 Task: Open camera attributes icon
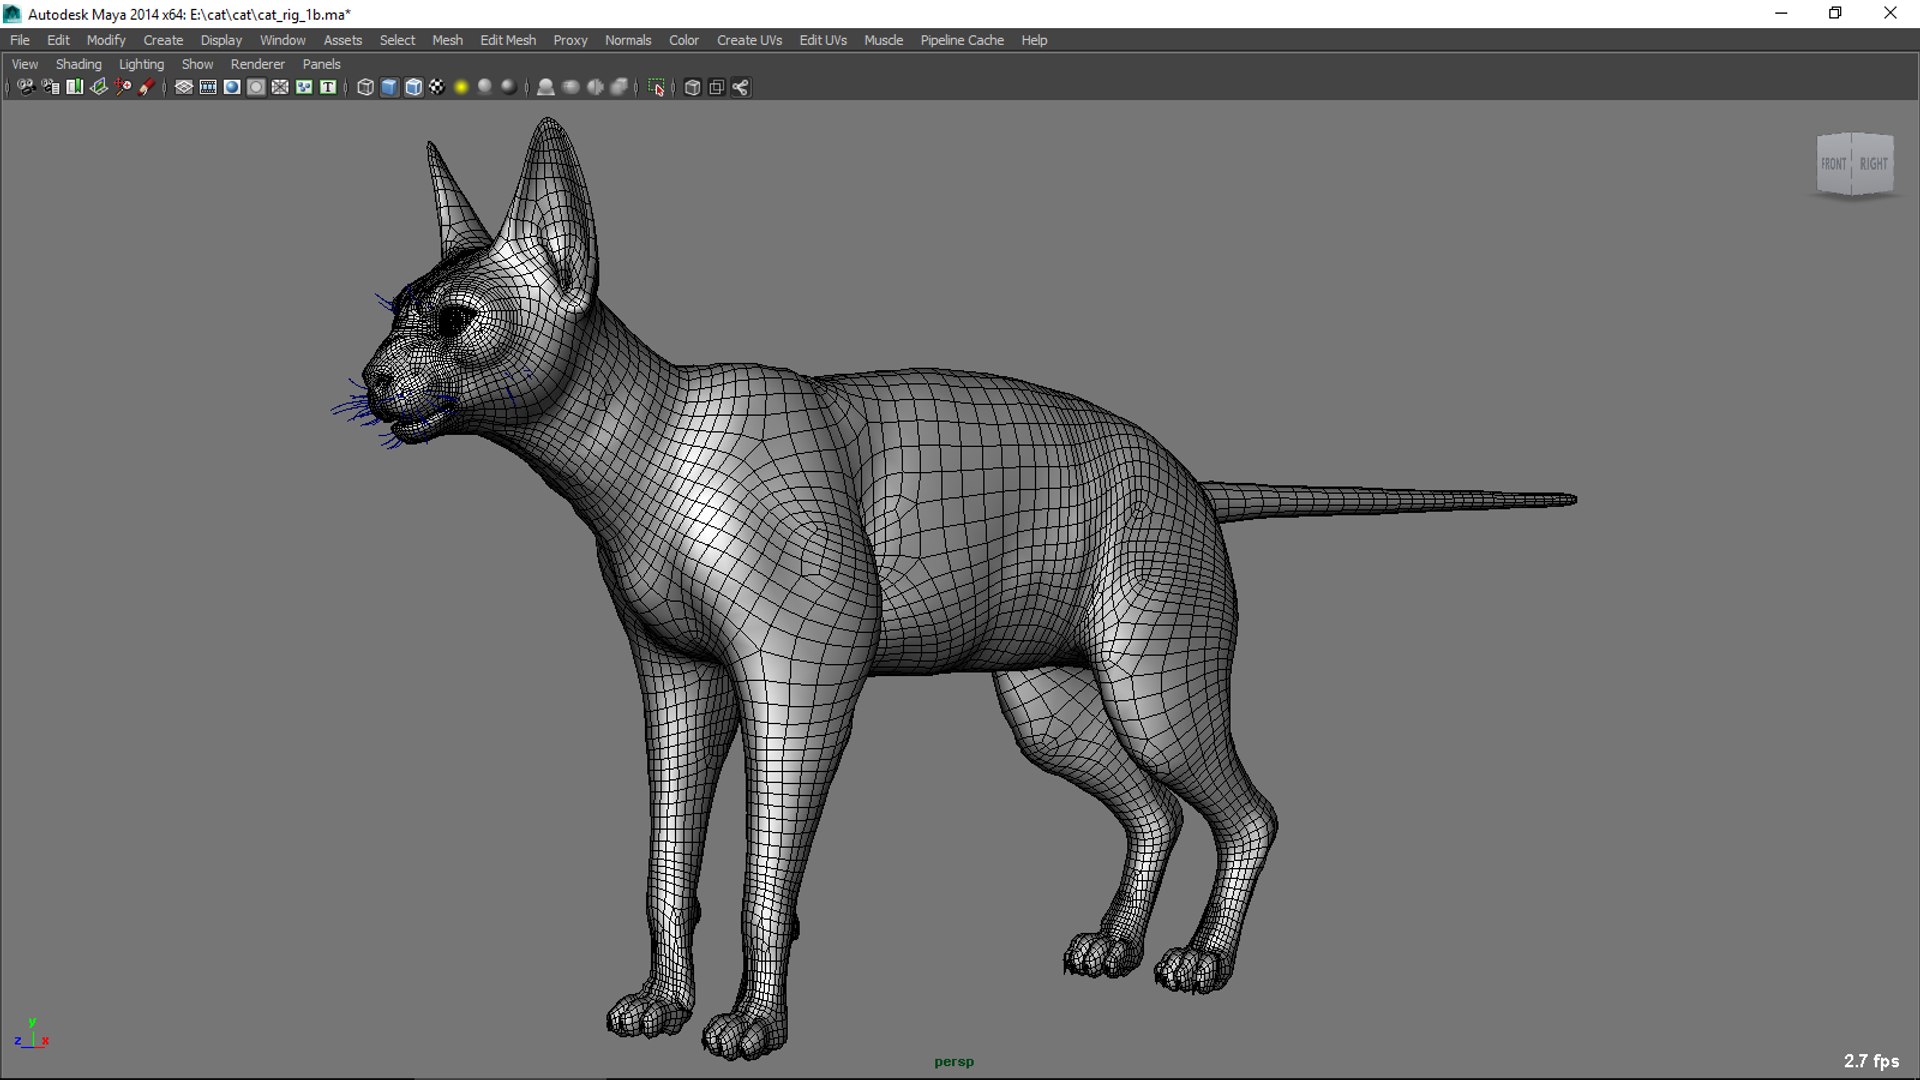[x=50, y=87]
